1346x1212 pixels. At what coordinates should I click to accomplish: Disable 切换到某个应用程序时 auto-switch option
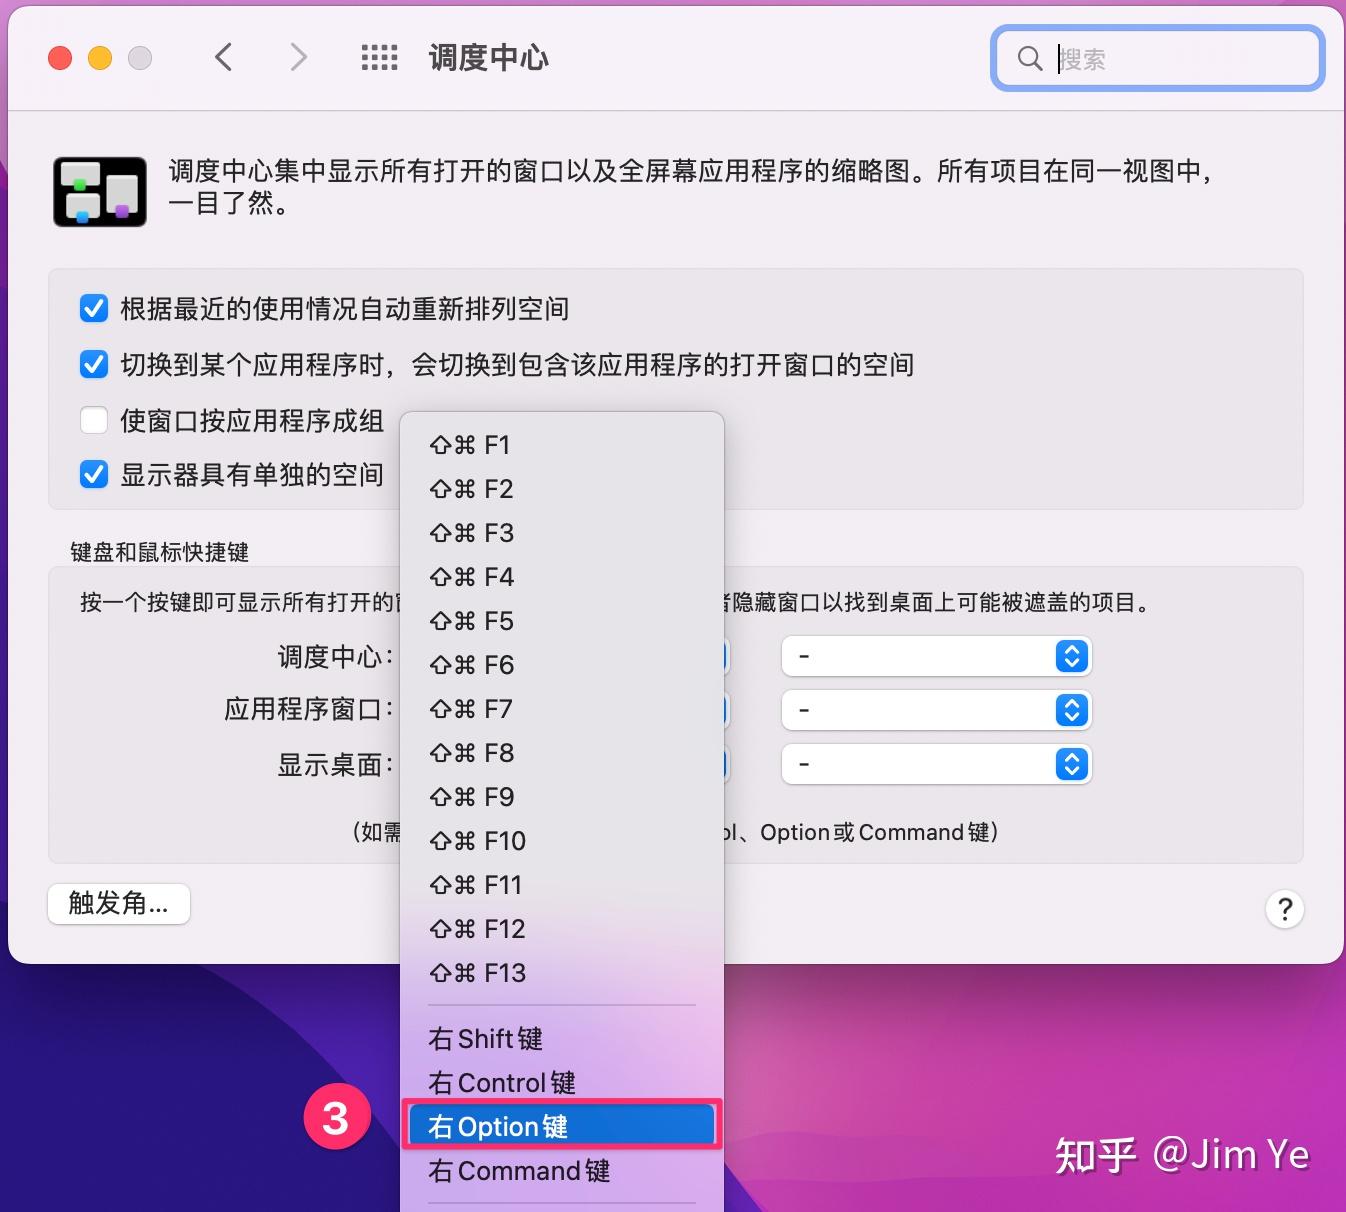point(93,364)
